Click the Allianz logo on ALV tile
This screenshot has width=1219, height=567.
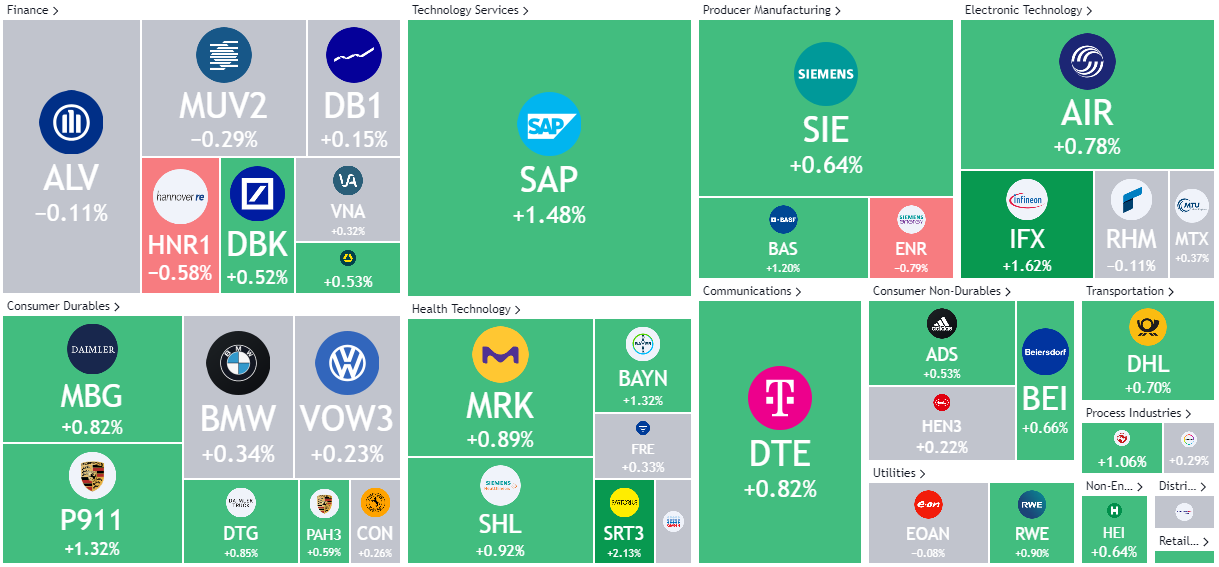[71, 122]
